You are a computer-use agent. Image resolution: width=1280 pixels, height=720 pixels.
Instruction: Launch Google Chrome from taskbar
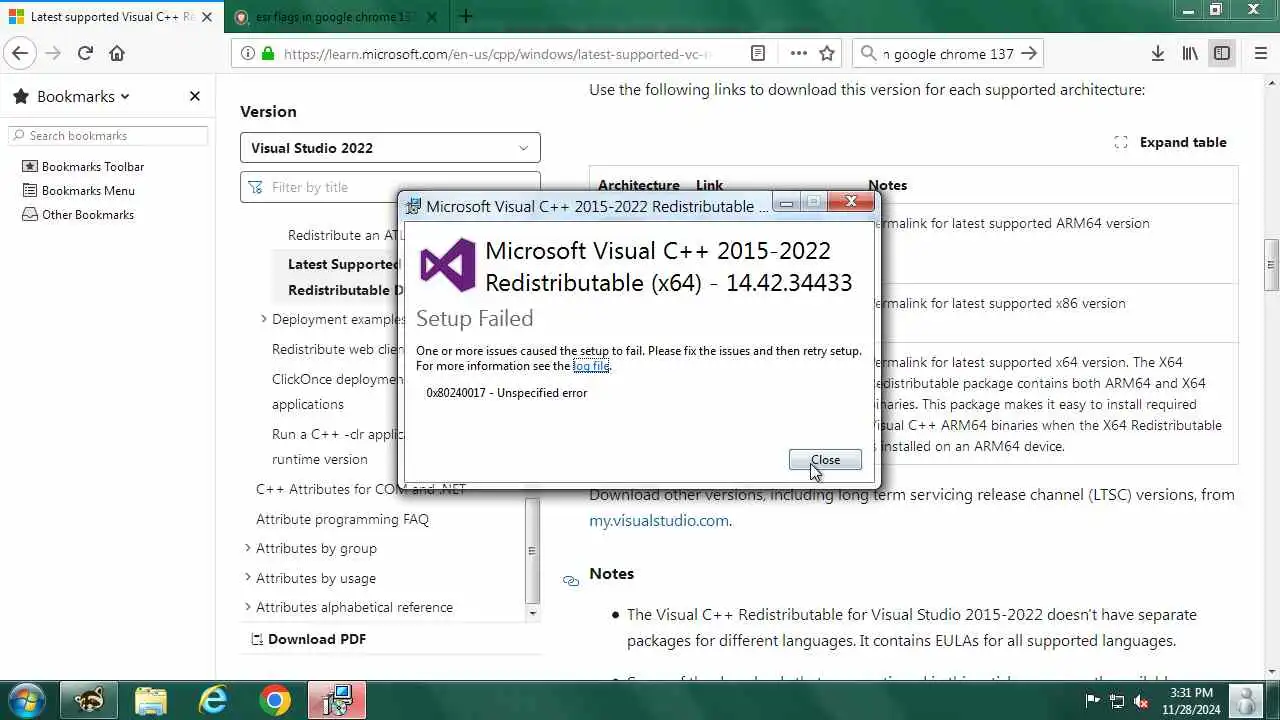coord(275,701)
